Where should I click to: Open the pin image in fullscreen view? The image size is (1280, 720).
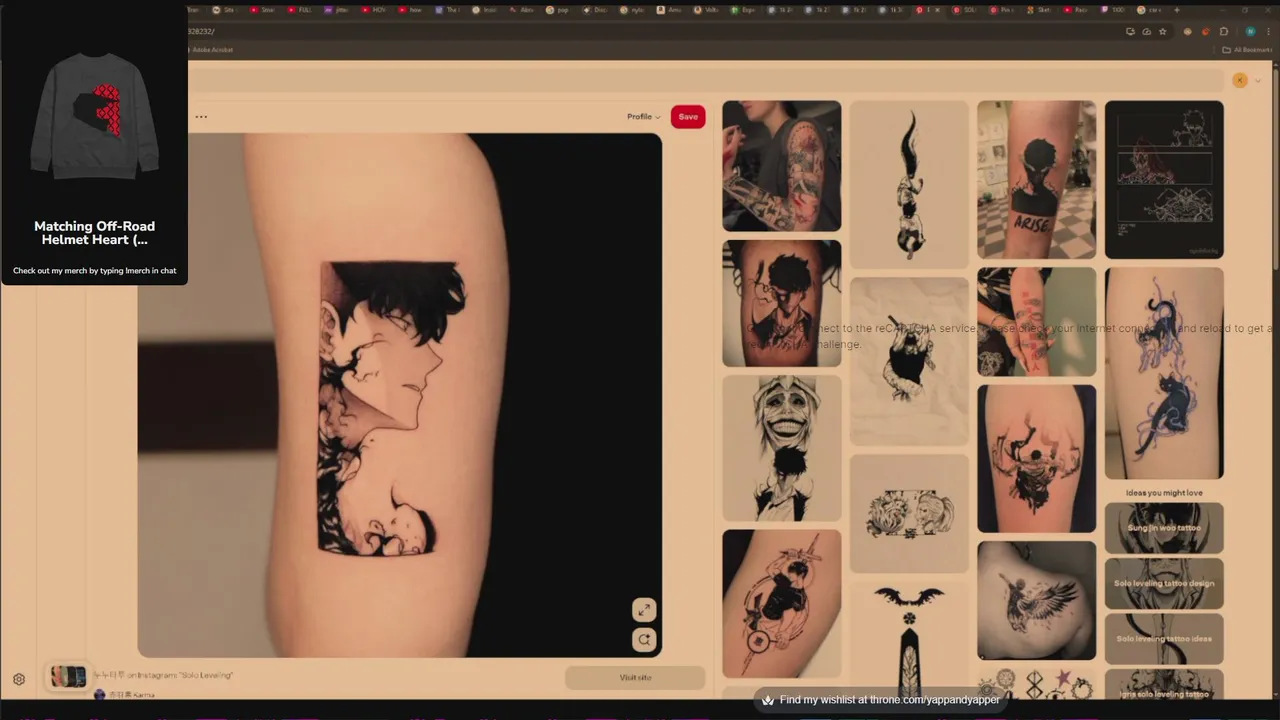644,610
